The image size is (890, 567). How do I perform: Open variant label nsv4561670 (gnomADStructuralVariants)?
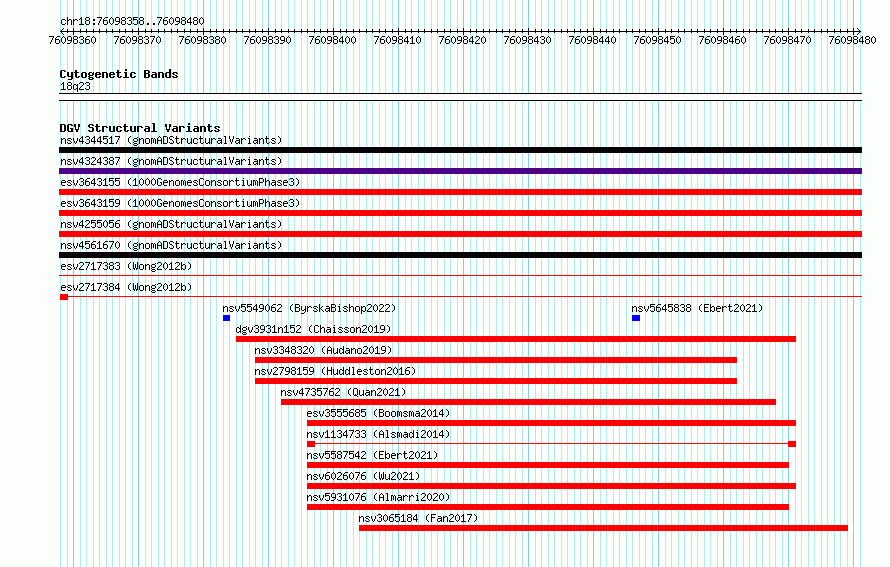coord(171,245)
